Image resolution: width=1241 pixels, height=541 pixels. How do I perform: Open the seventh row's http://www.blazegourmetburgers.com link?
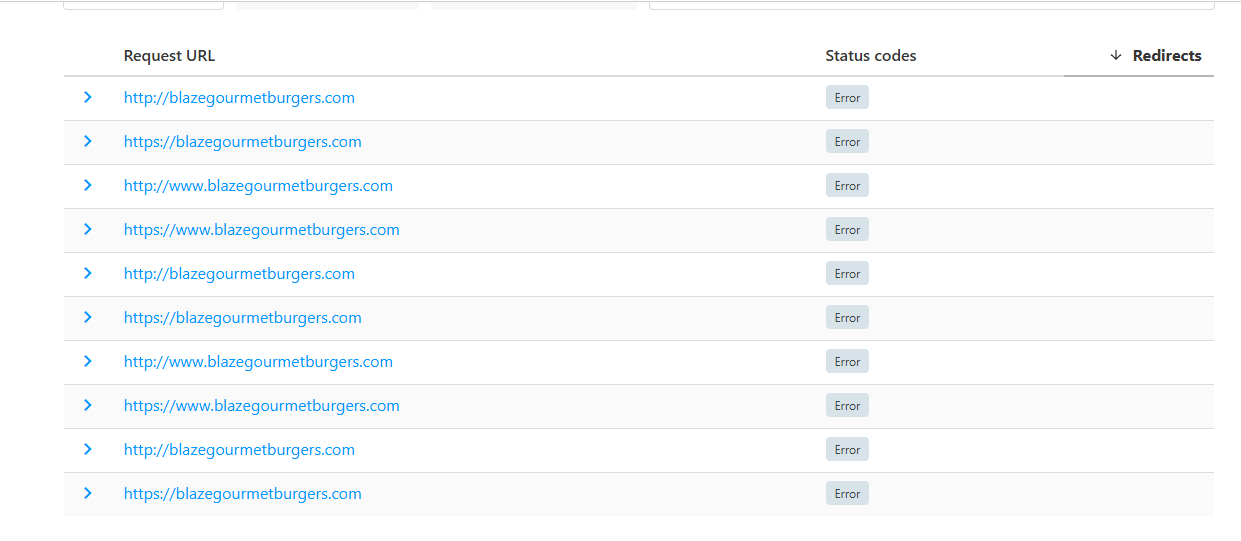[258, 362]
